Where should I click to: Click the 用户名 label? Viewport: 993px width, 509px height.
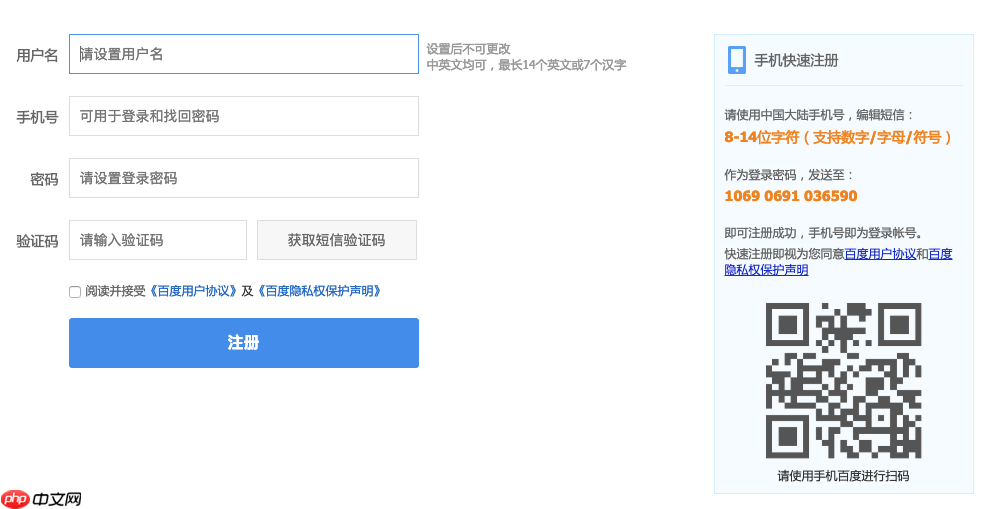[x=37, y=55]
